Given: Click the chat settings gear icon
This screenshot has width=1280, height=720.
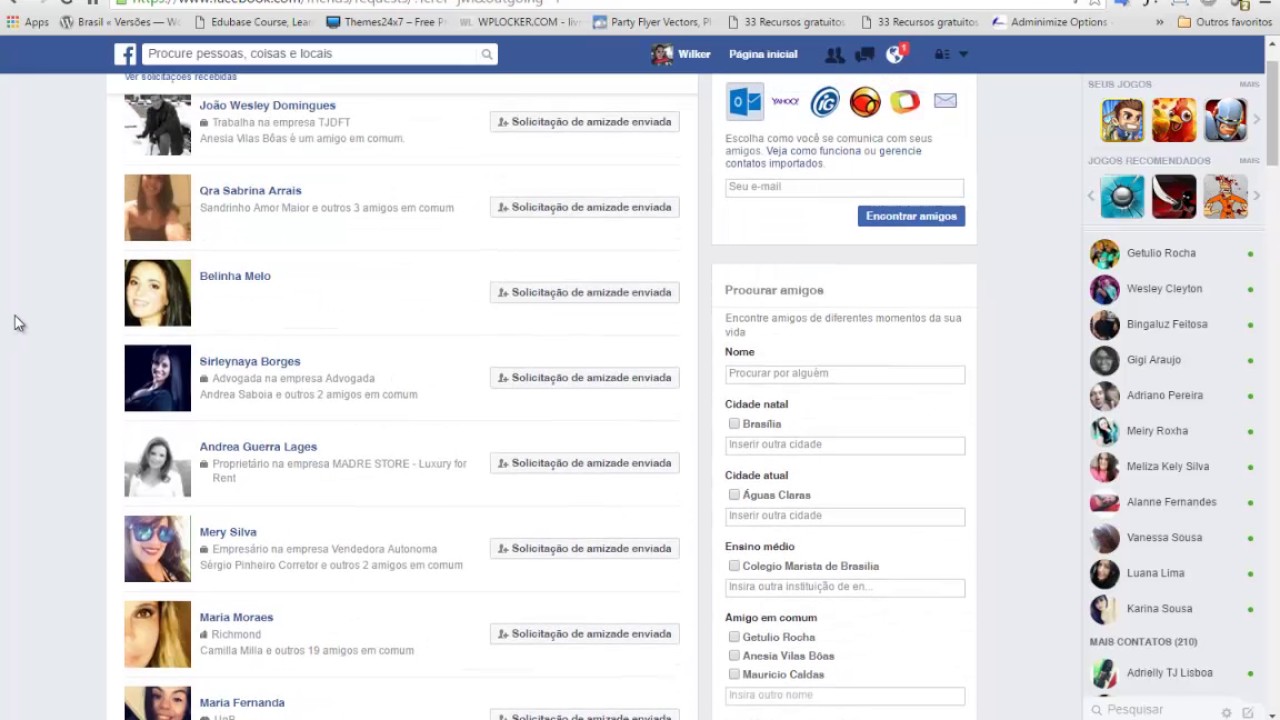Looking at the screenshot, I should tap(1226, 712).
